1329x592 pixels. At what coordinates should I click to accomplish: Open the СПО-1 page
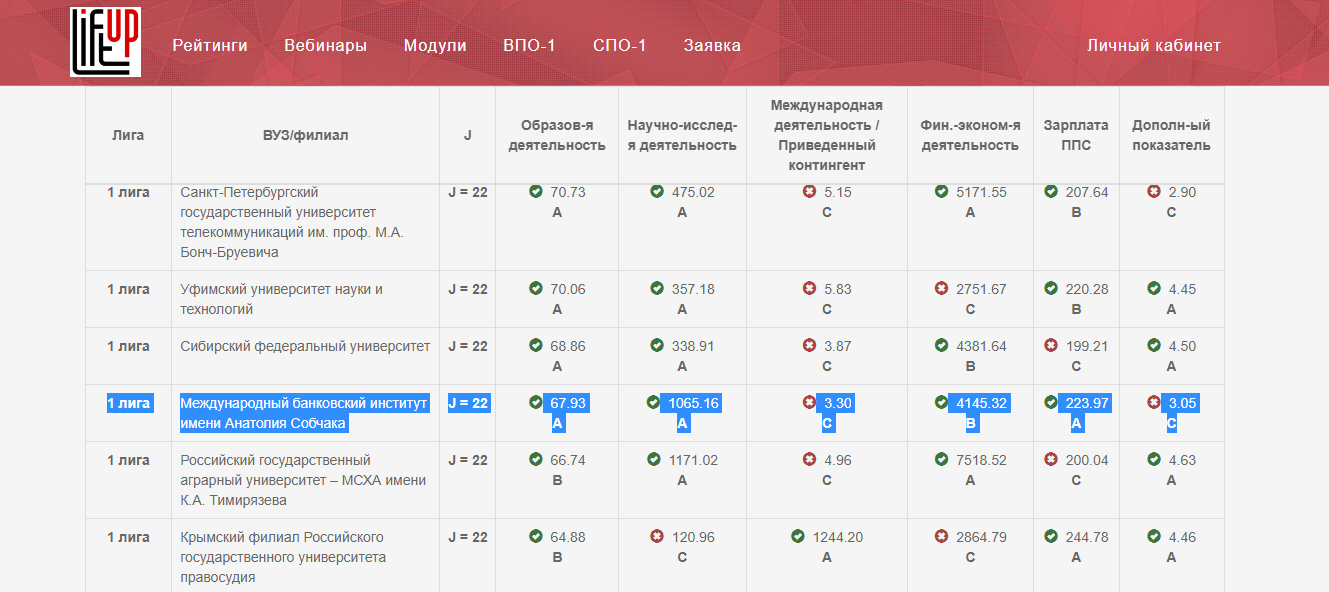(x=619, y=45)
